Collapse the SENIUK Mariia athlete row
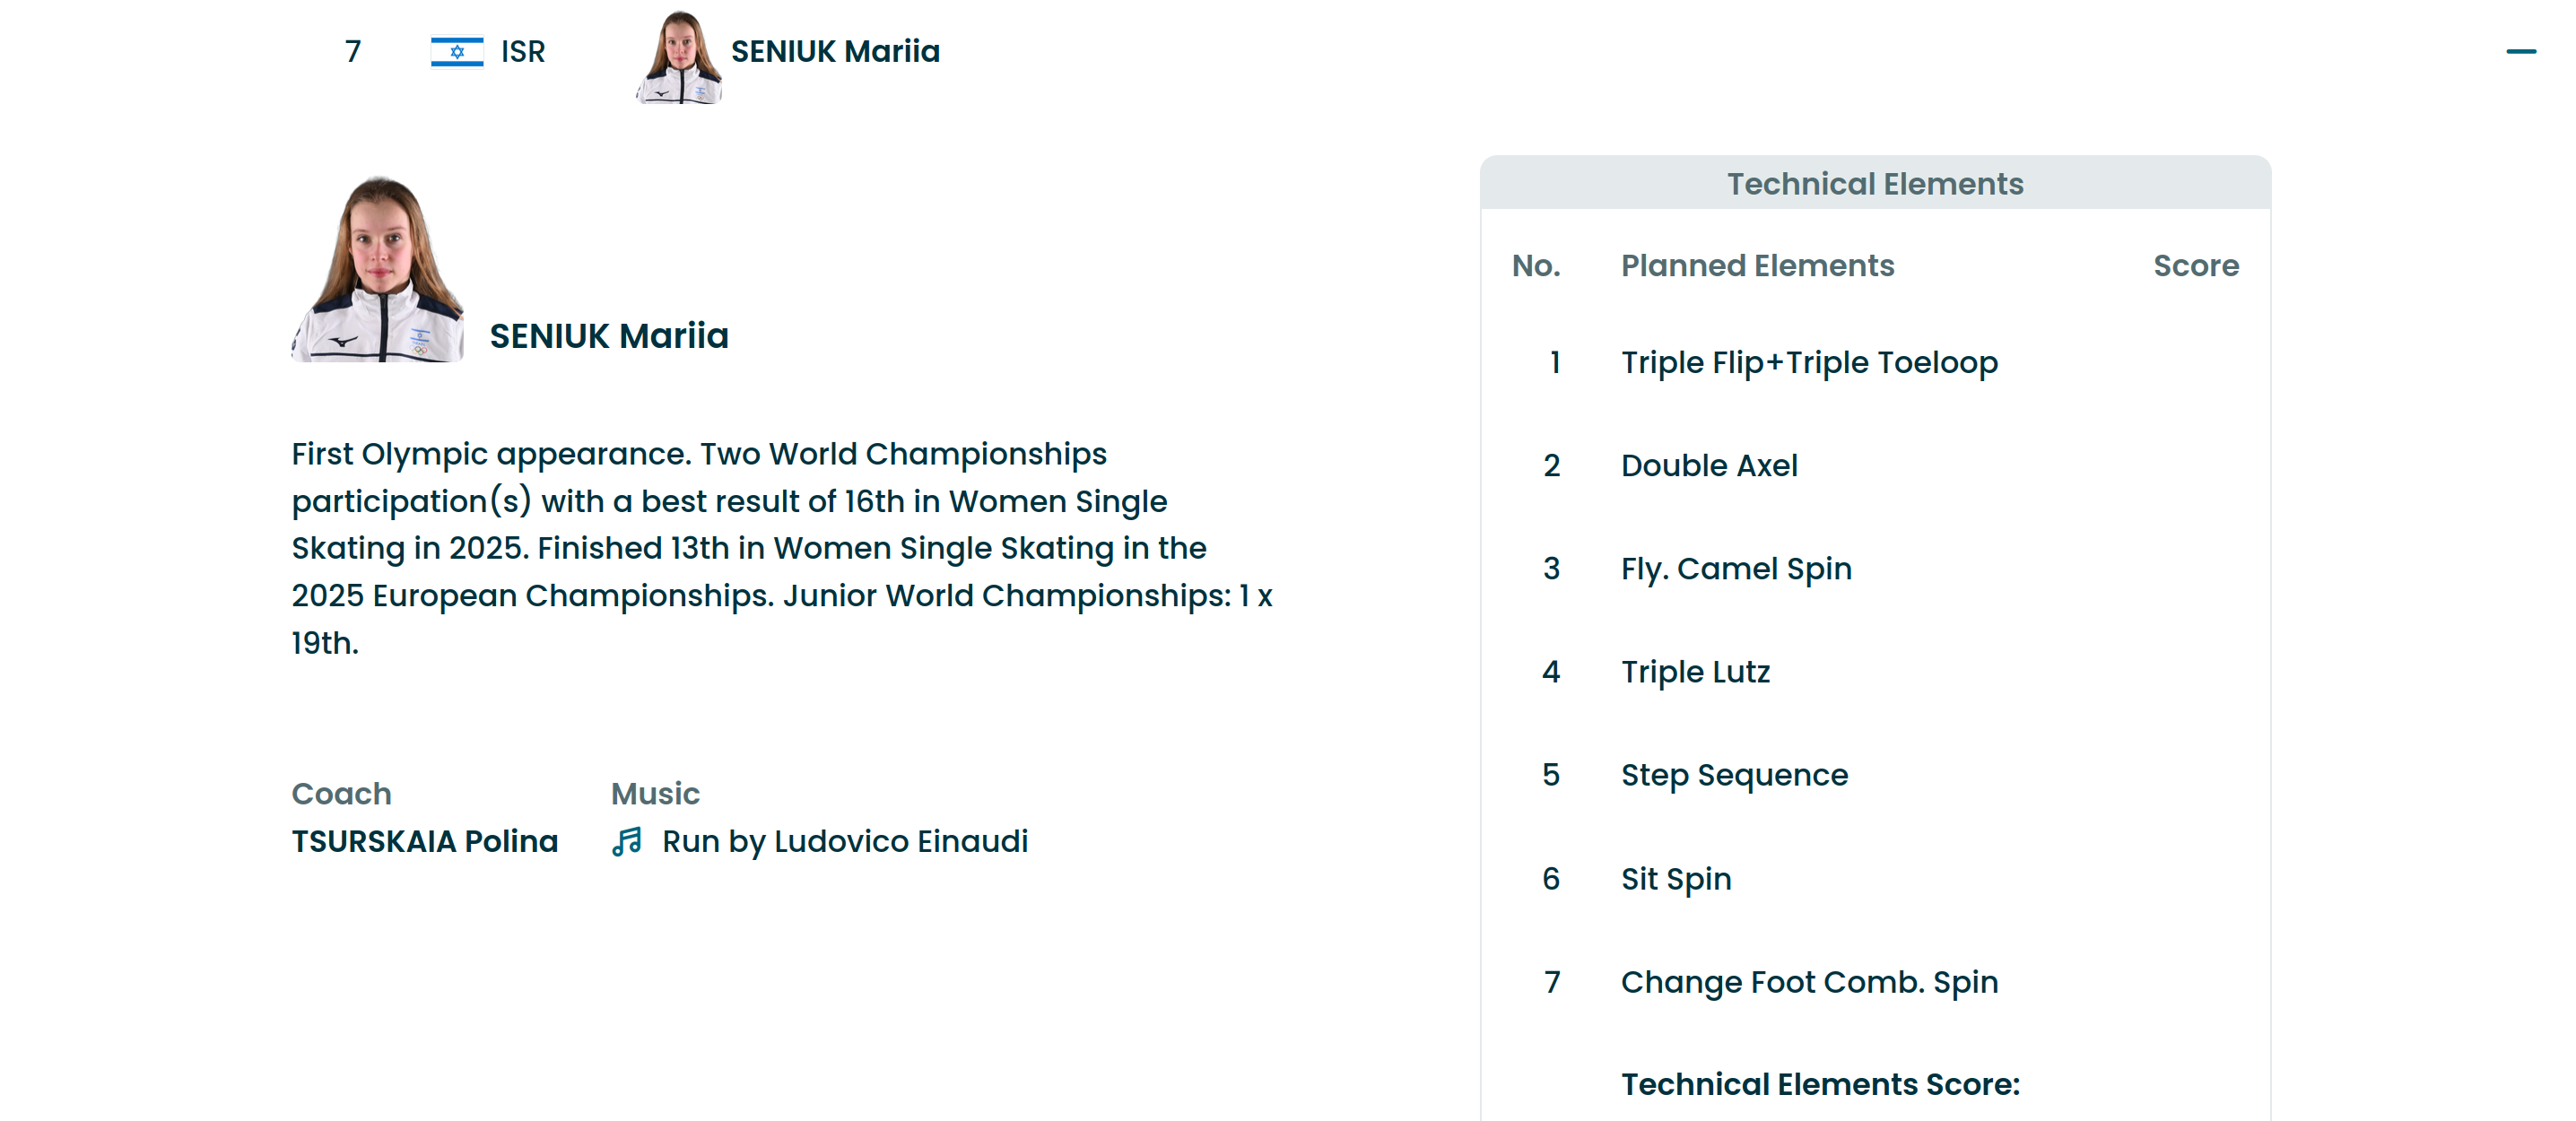This screenshot has height=1121, width=2576. pyautogui.click(x=2520, y=51)
